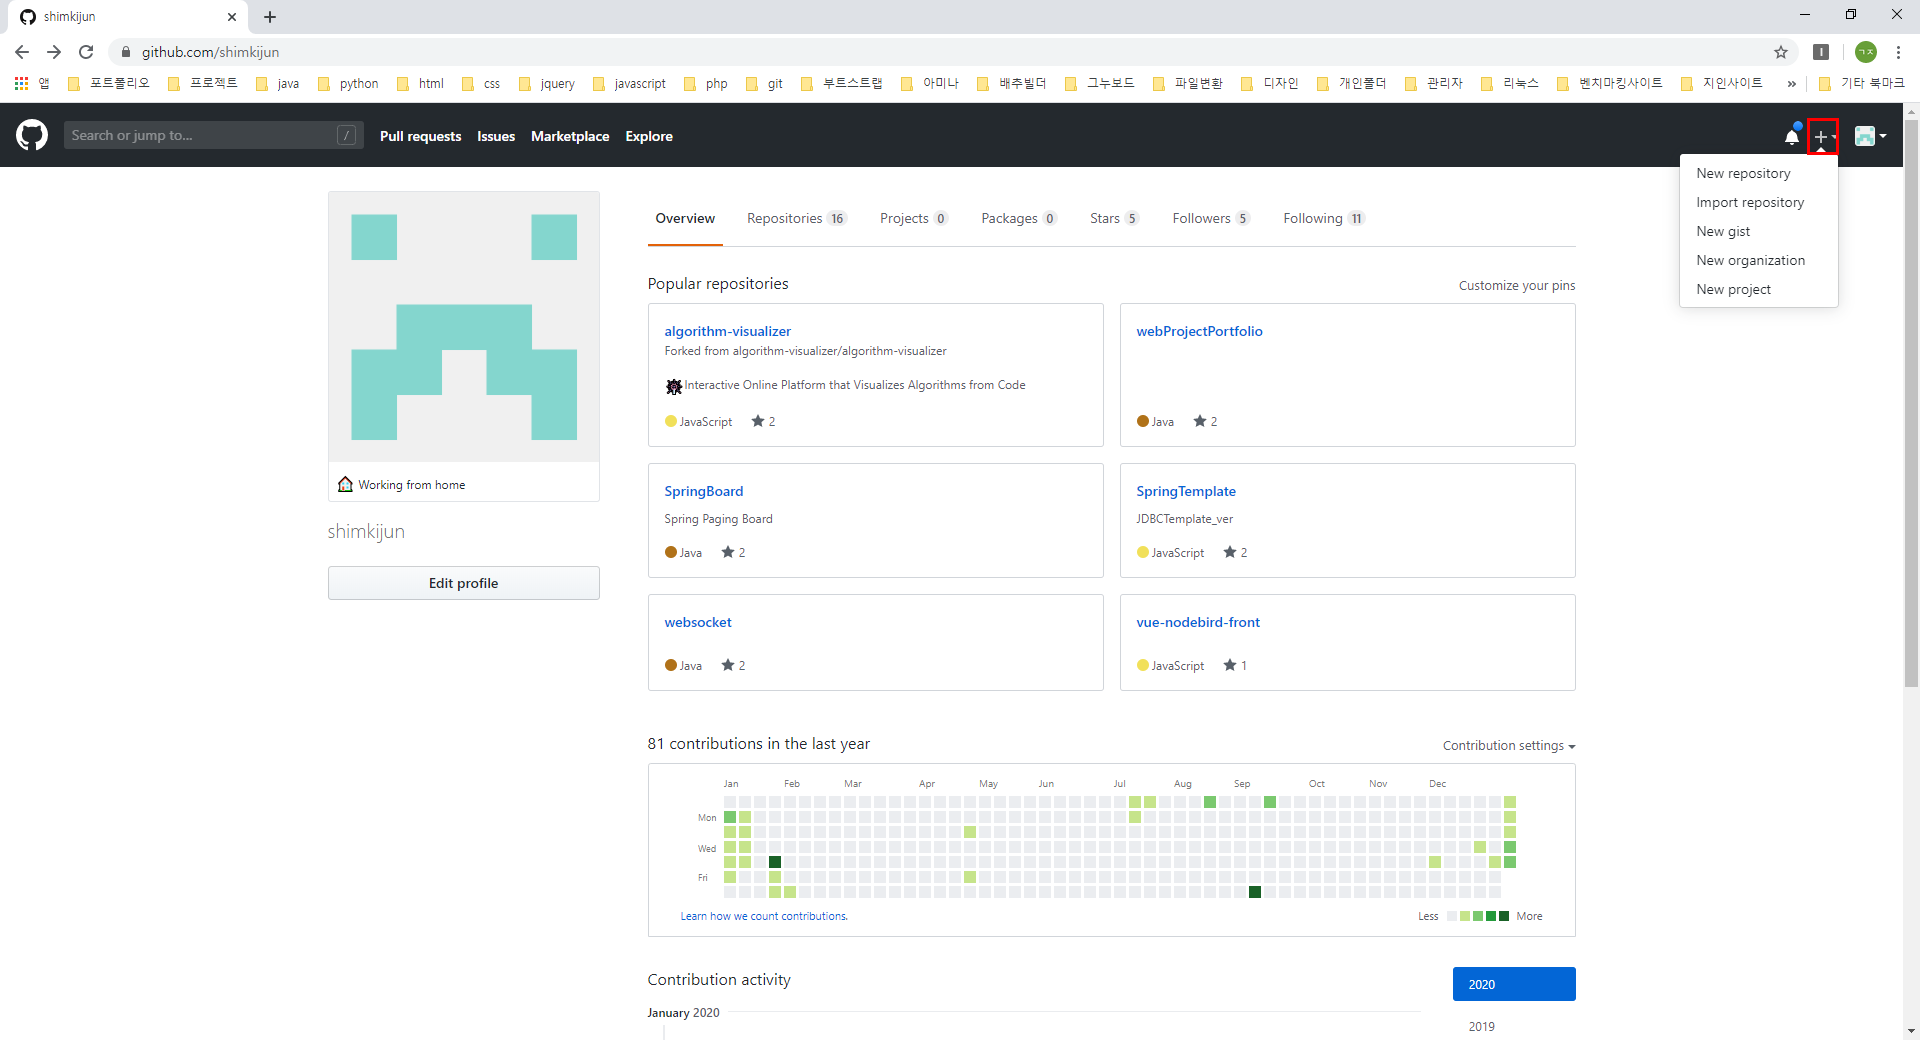Open the php bookmark folder
The height and width of the screenshot is (1040, 1920).
tap(706, 84)
